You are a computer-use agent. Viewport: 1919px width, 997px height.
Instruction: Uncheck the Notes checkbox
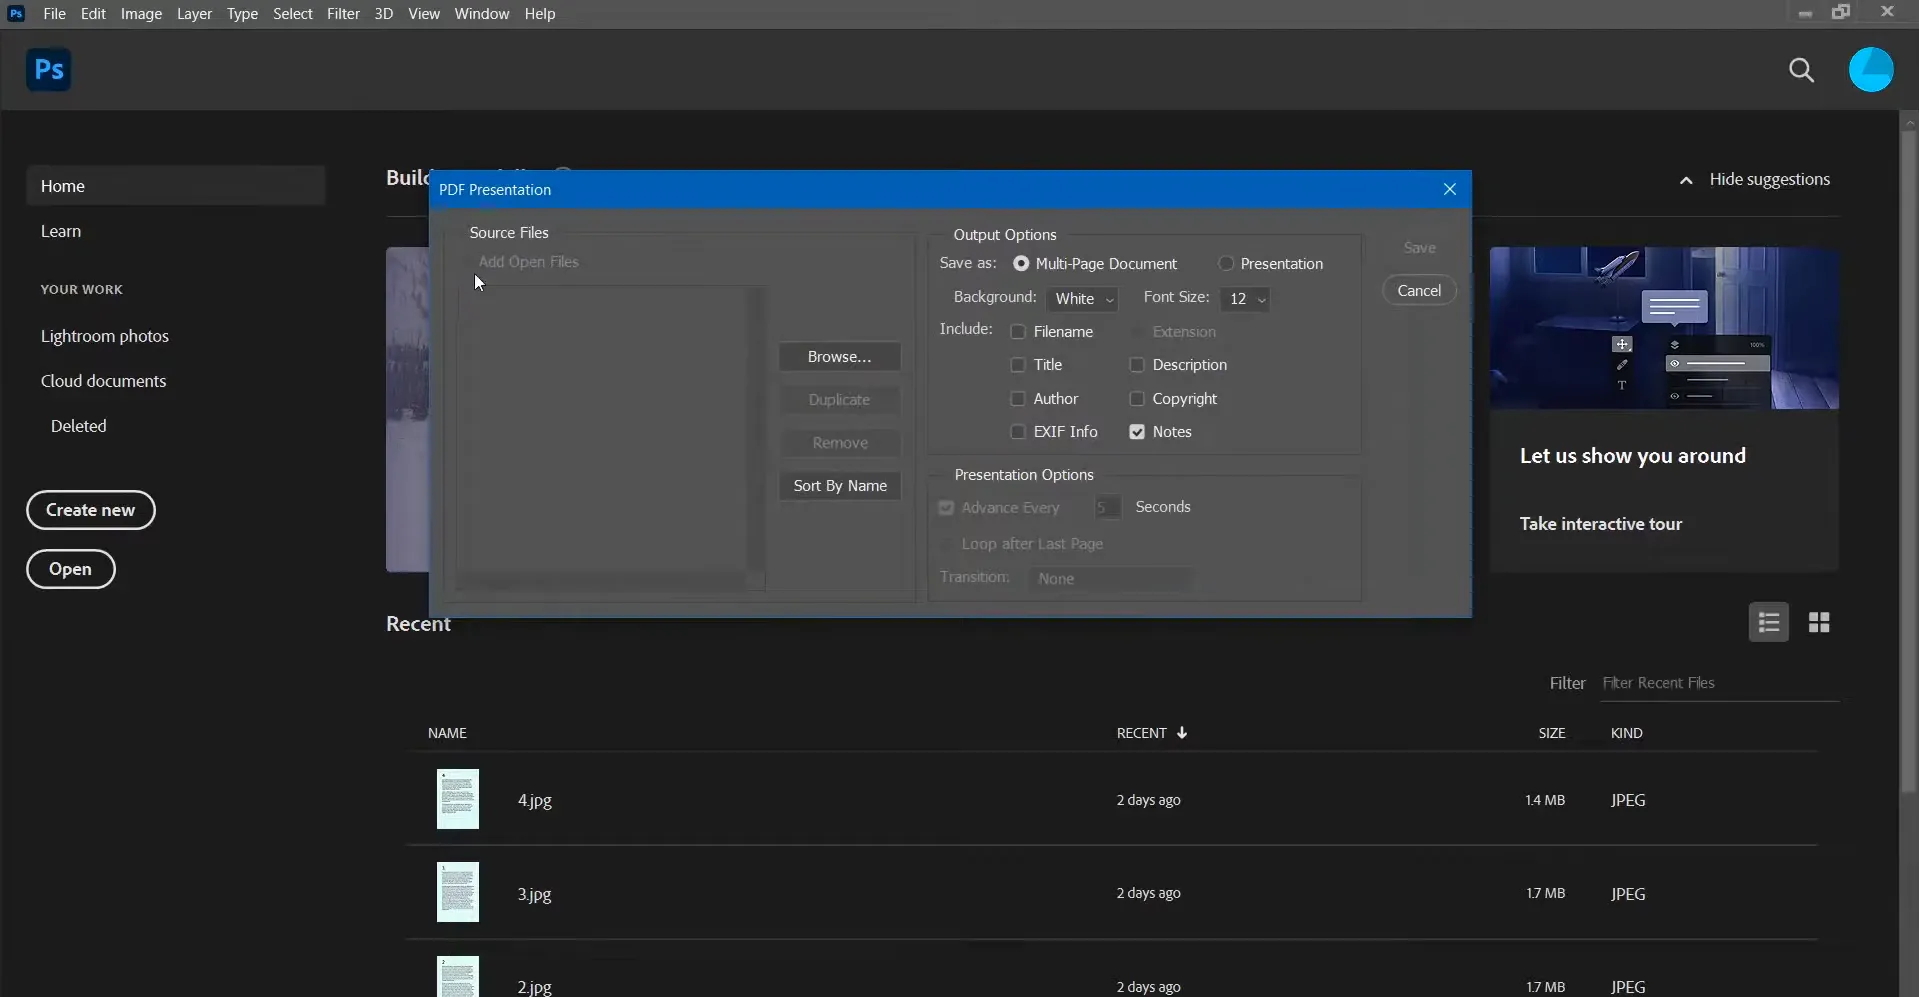coord(1137,432)
